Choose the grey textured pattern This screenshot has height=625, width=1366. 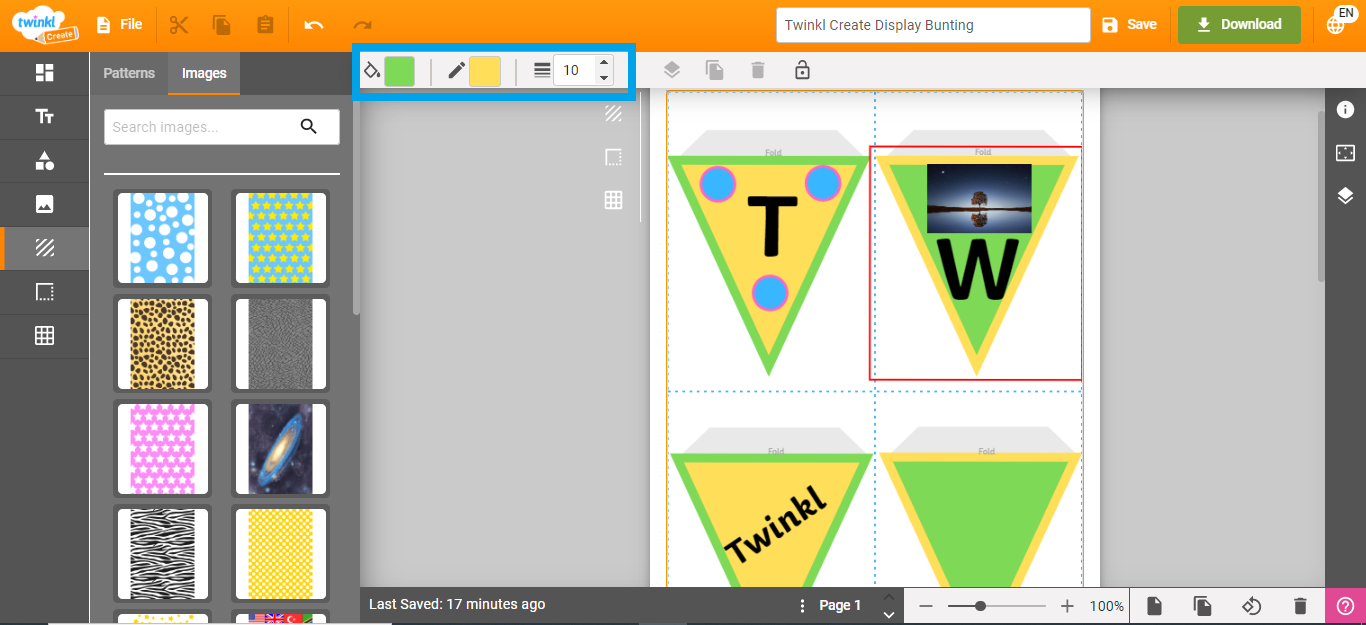click(280, 344)
